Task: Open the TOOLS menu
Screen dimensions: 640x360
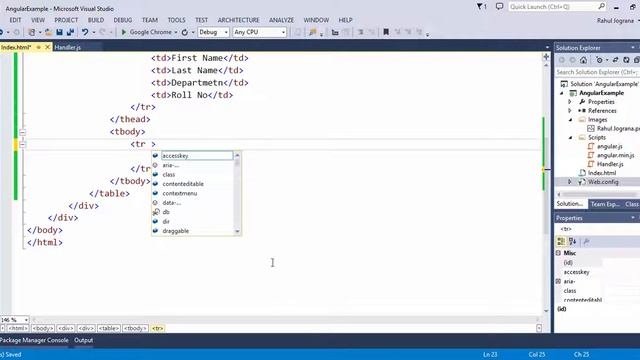Action: coord(176,20)
